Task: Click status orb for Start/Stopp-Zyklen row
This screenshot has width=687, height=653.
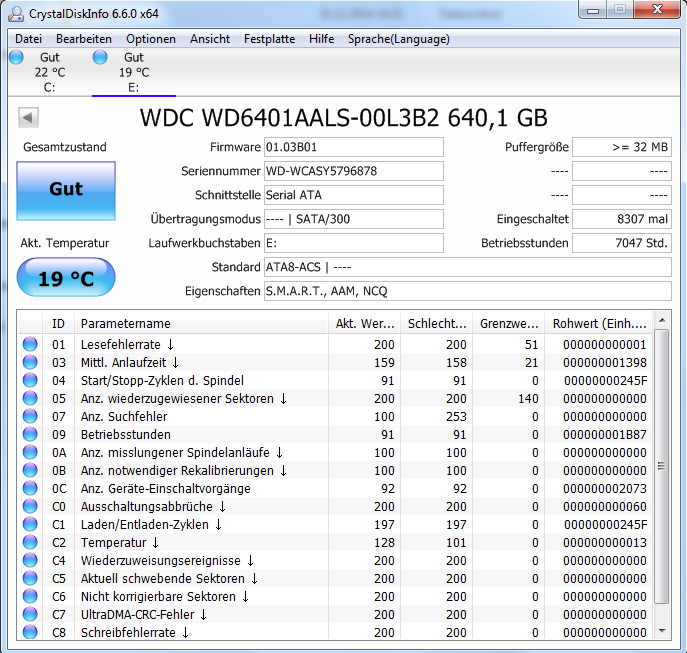Action: [x=30, y=380]
